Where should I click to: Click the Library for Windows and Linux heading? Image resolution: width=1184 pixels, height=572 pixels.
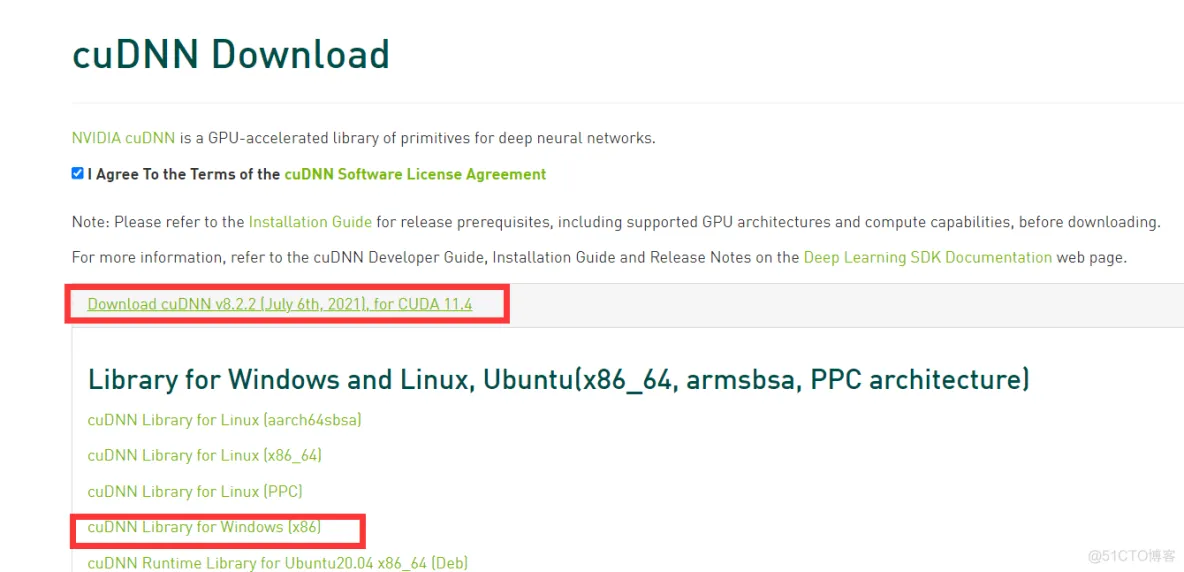tap(559, 380)
